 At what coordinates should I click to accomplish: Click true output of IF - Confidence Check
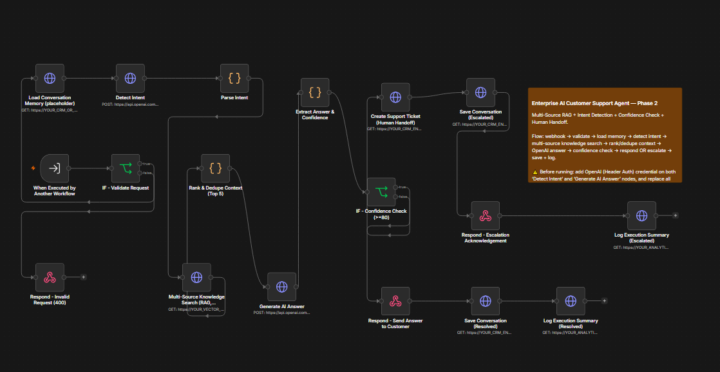(396, 187)
